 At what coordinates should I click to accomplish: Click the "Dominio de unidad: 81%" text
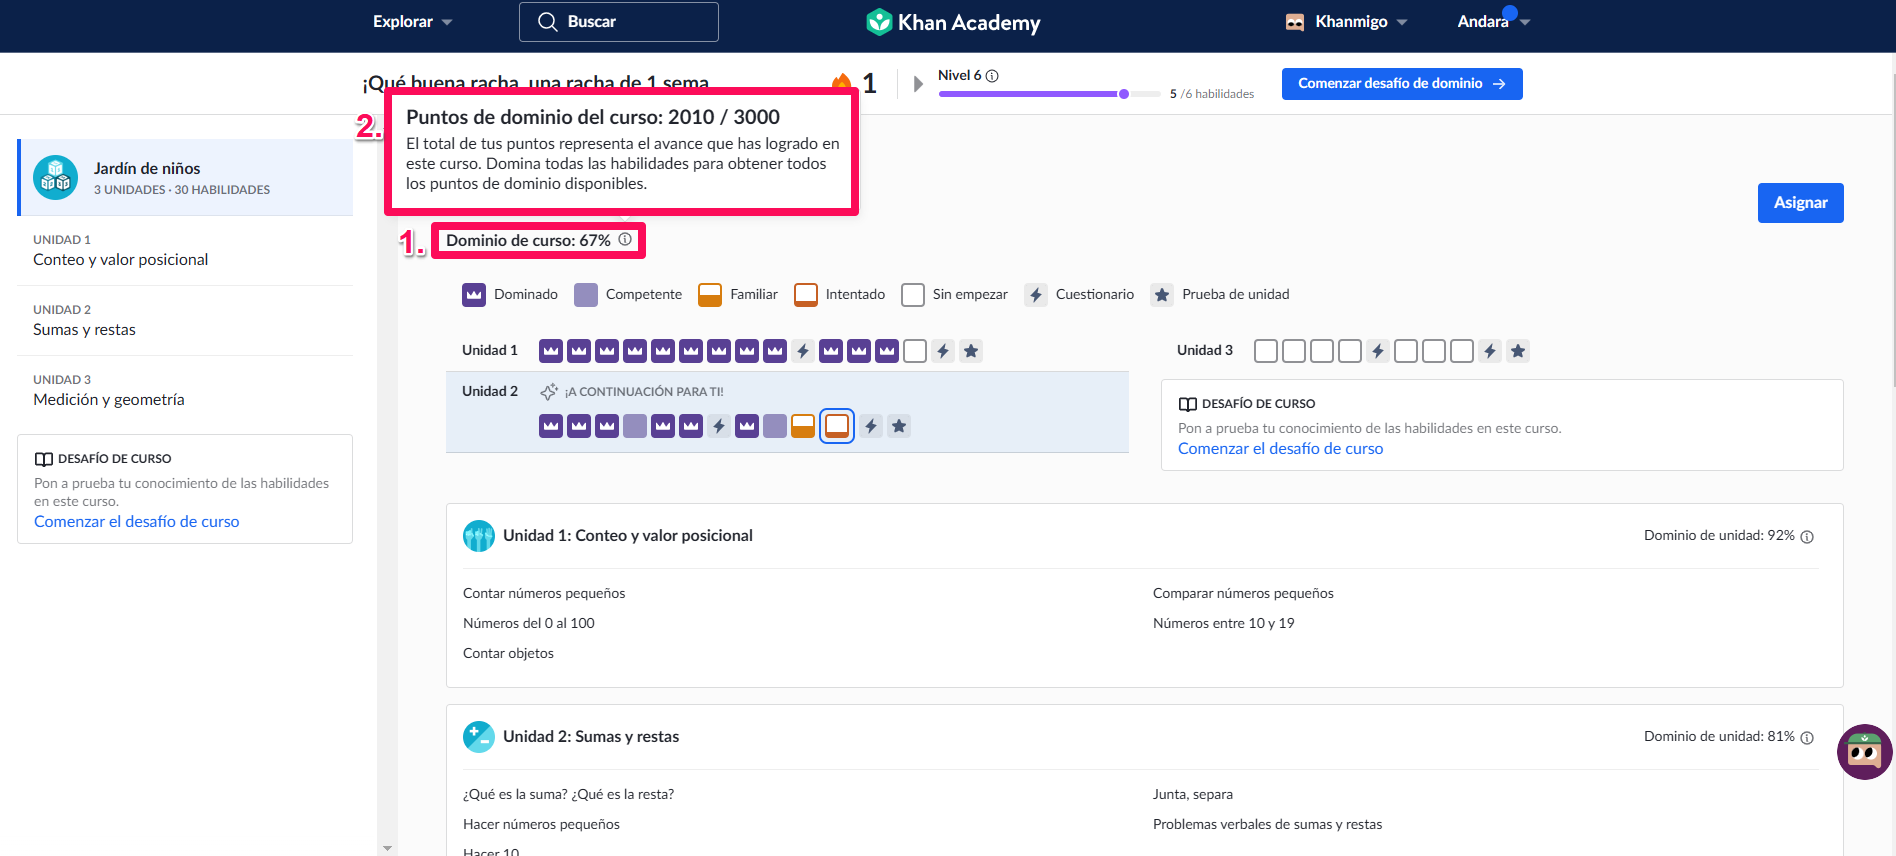[x=1719, y=737]
